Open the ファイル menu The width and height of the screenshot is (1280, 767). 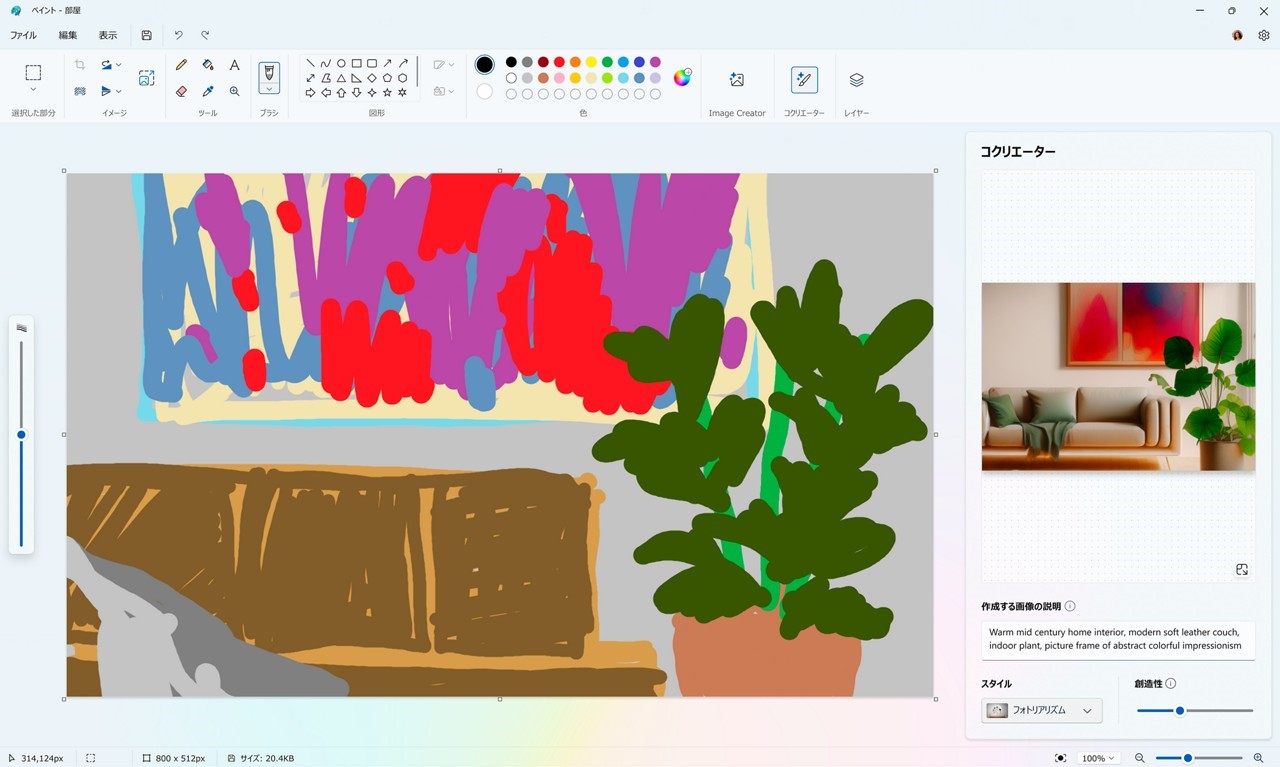click(23, 35)
